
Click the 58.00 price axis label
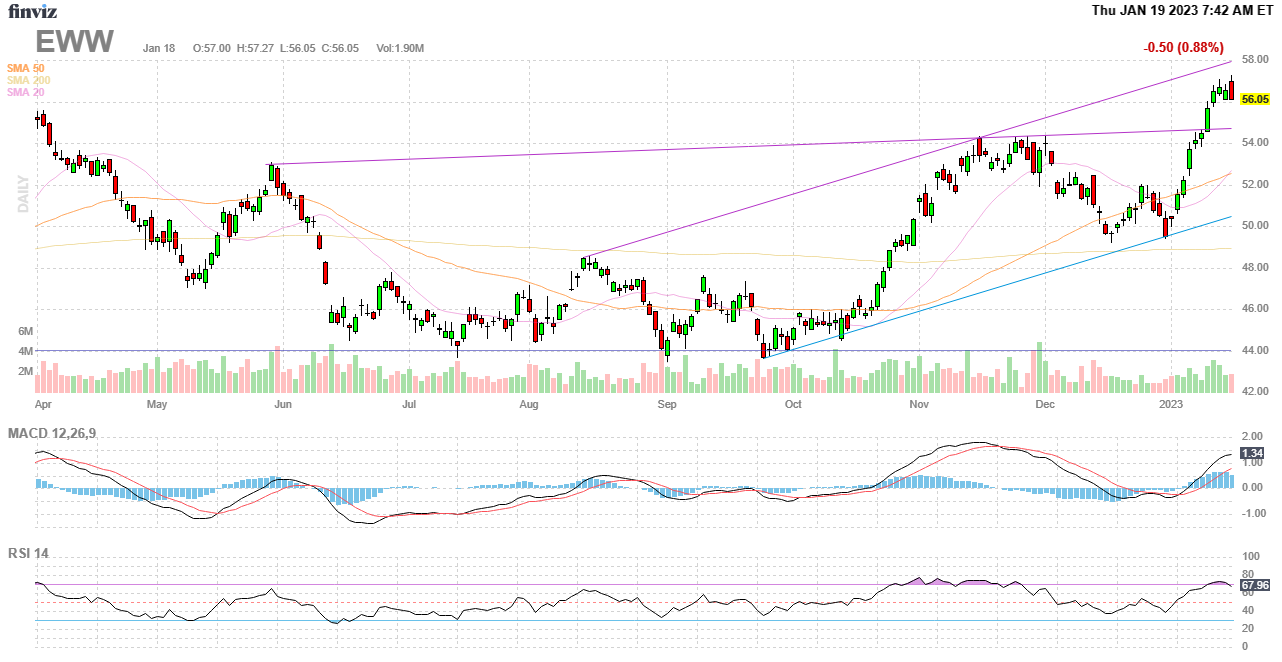pyautogui.click(x=1254, y=61)
